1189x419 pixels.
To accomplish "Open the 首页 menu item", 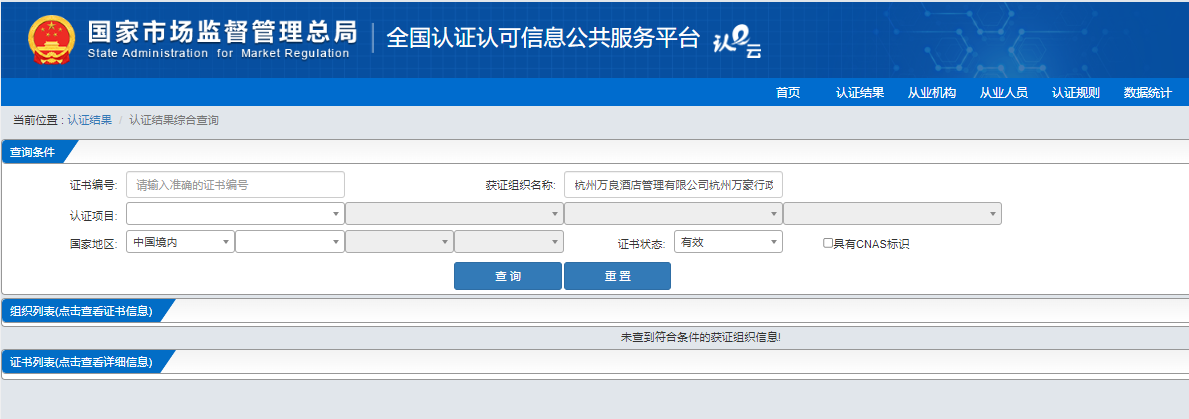I will (x=788, y=92).
